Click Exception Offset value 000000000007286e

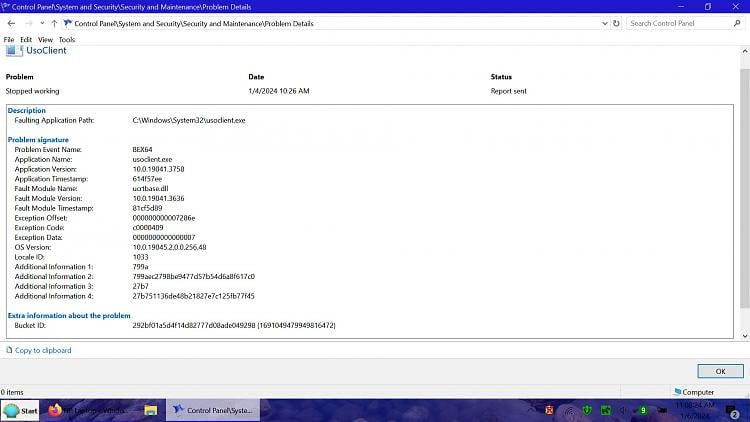(164, 218)
